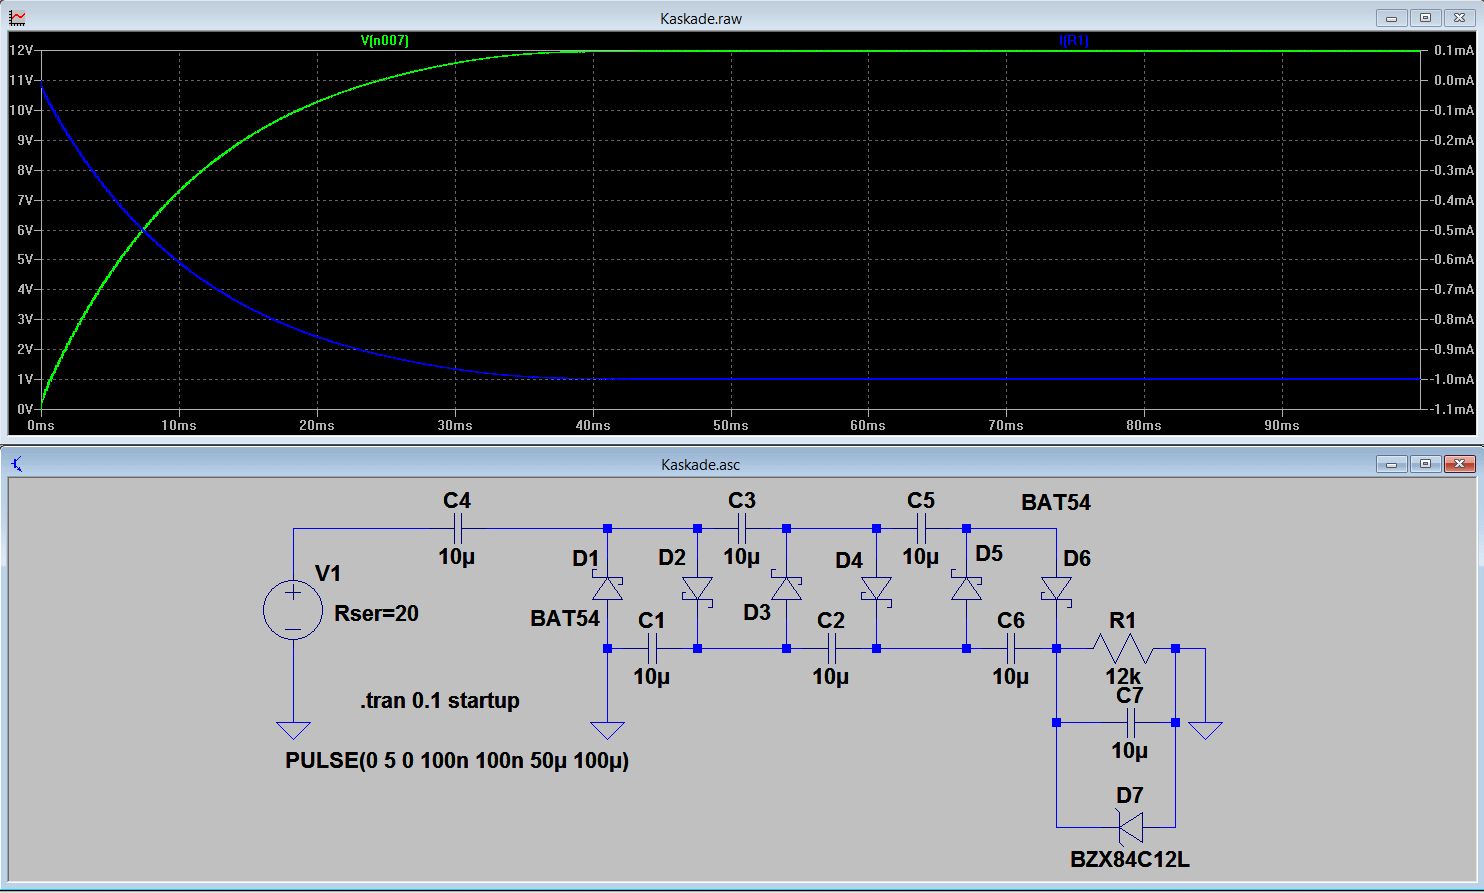This screenshot has width=1484, height=893.
Task: Pick the D1 Schottky diode symbol
Action: click(x=607, y=587)
